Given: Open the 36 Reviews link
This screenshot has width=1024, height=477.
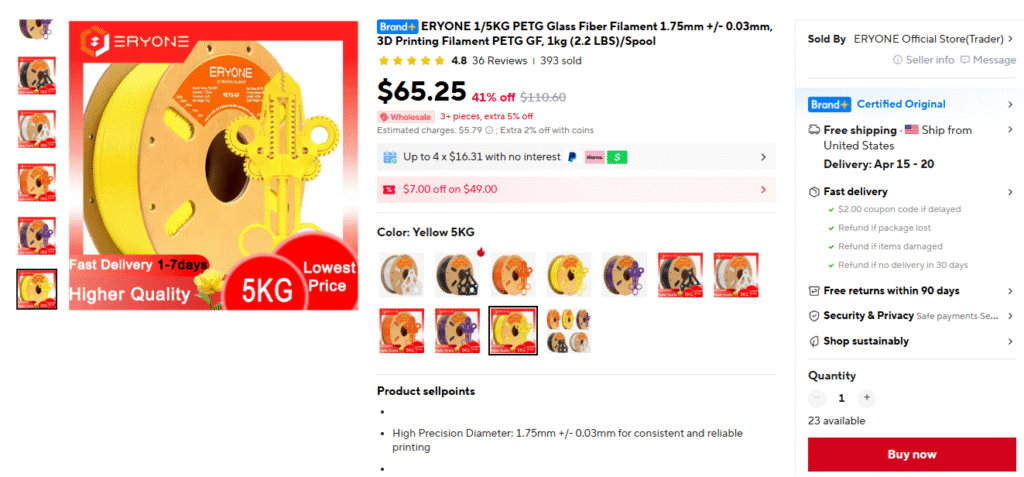Looking at the screenshot, I should 499,61.
